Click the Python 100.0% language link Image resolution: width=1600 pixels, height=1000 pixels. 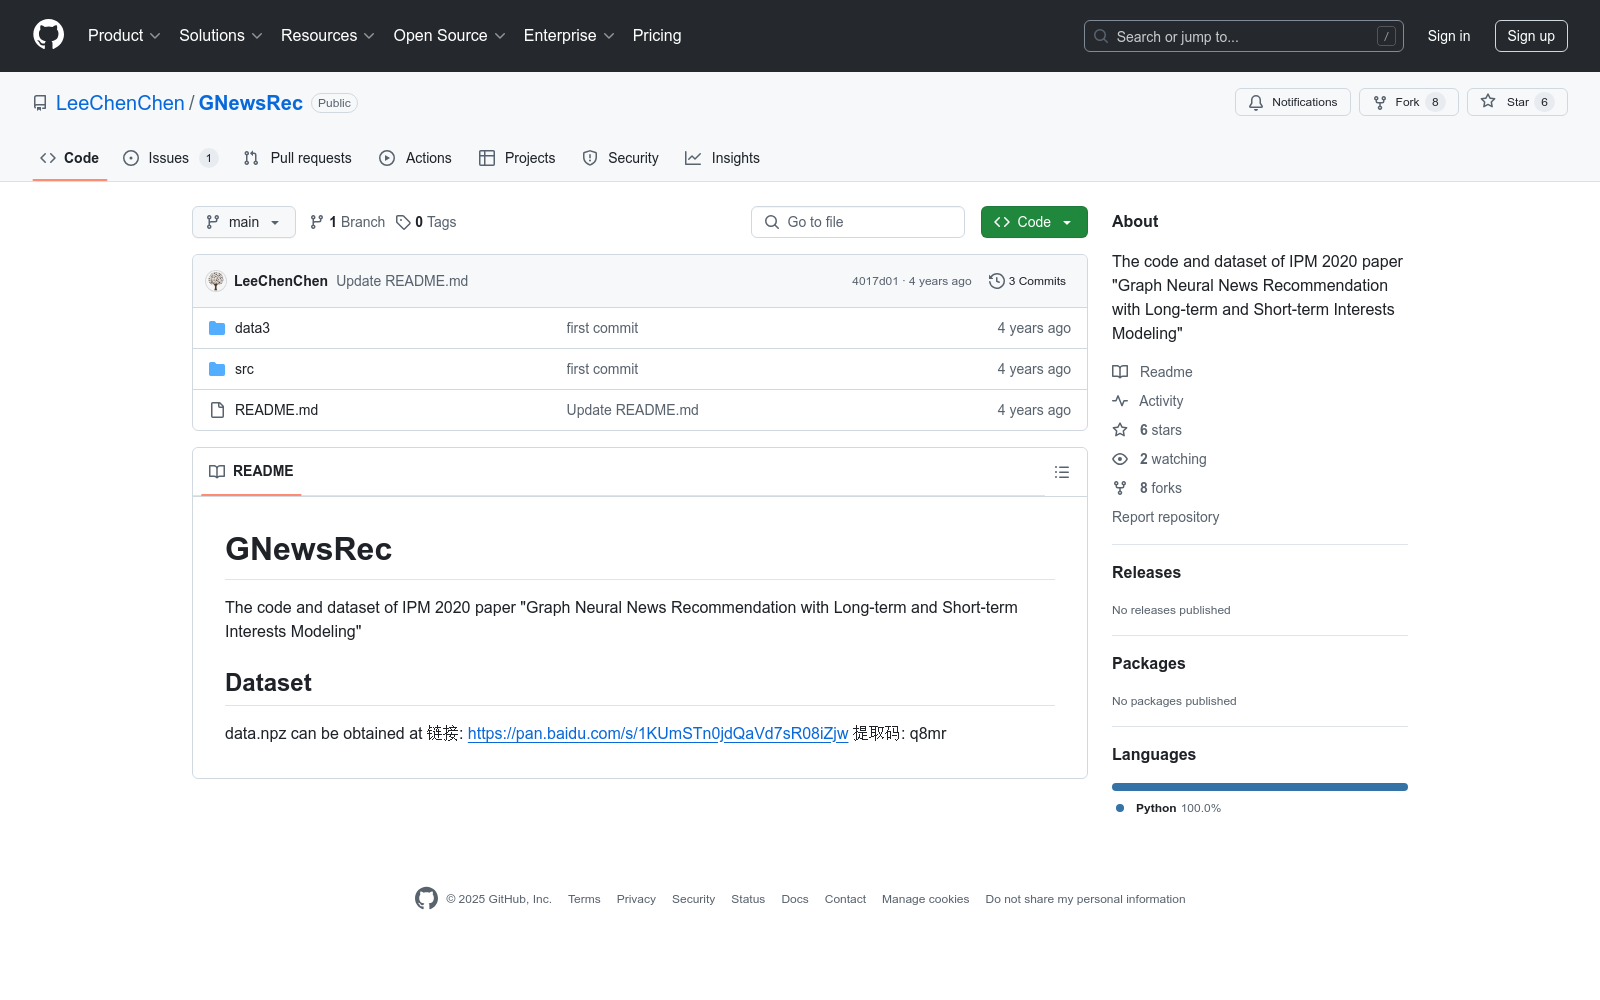coord(1169,808)
